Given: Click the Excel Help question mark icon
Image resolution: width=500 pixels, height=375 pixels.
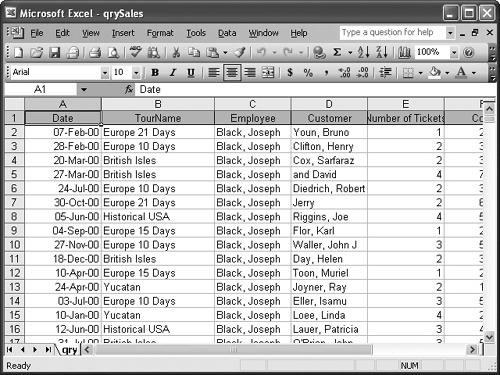Looking at the screenshot, I should point(469,52).
